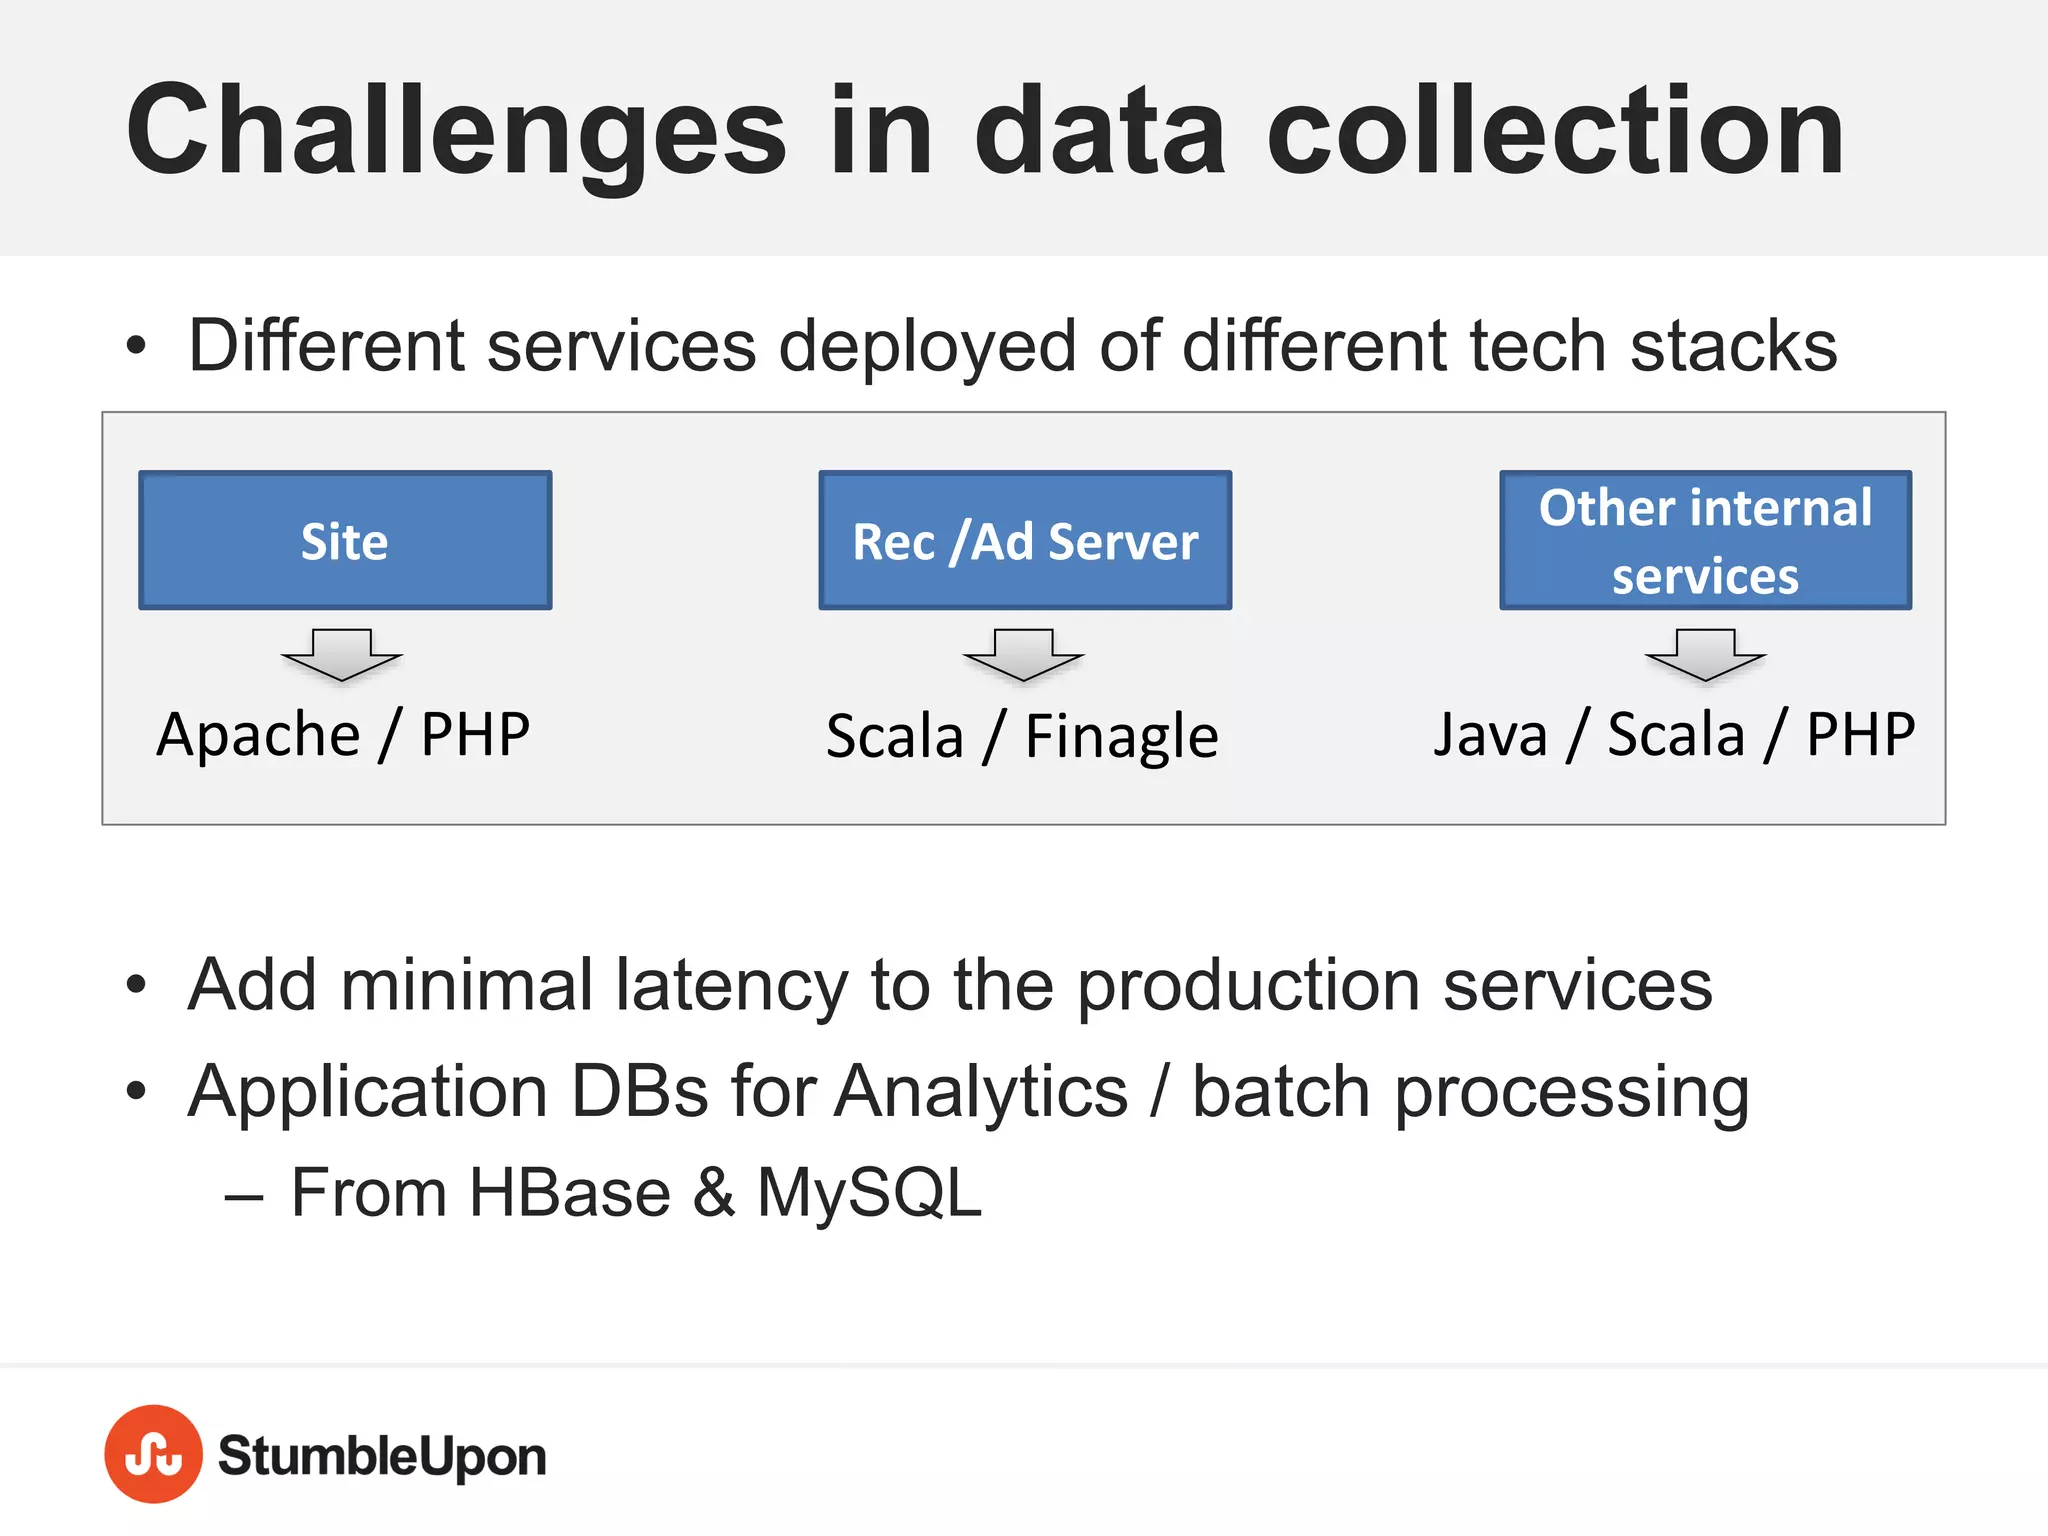Image resolution: width=2048 pixels, height=1536 pixels.
Task: Click the bullet dot before Different services
Action: coord(136,346)
